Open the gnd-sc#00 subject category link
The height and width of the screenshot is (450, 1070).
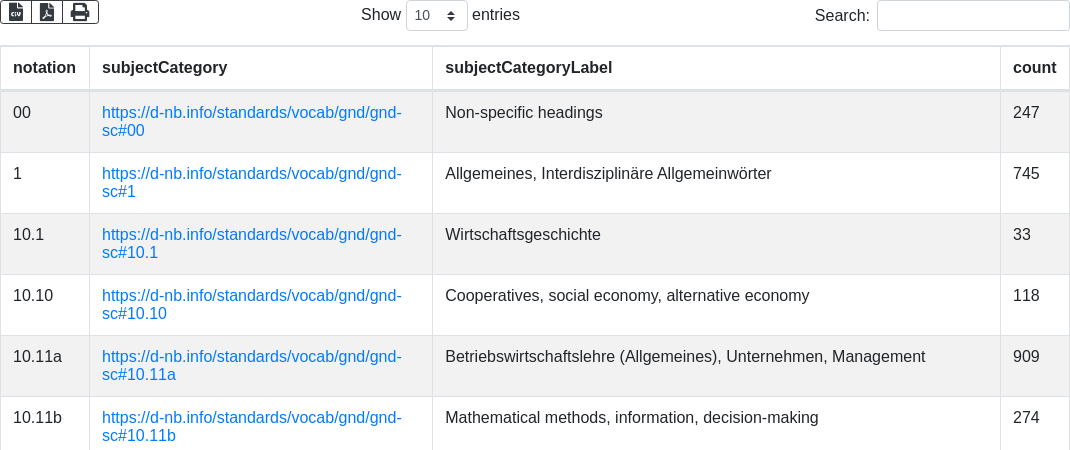click(x=251, y=122)
